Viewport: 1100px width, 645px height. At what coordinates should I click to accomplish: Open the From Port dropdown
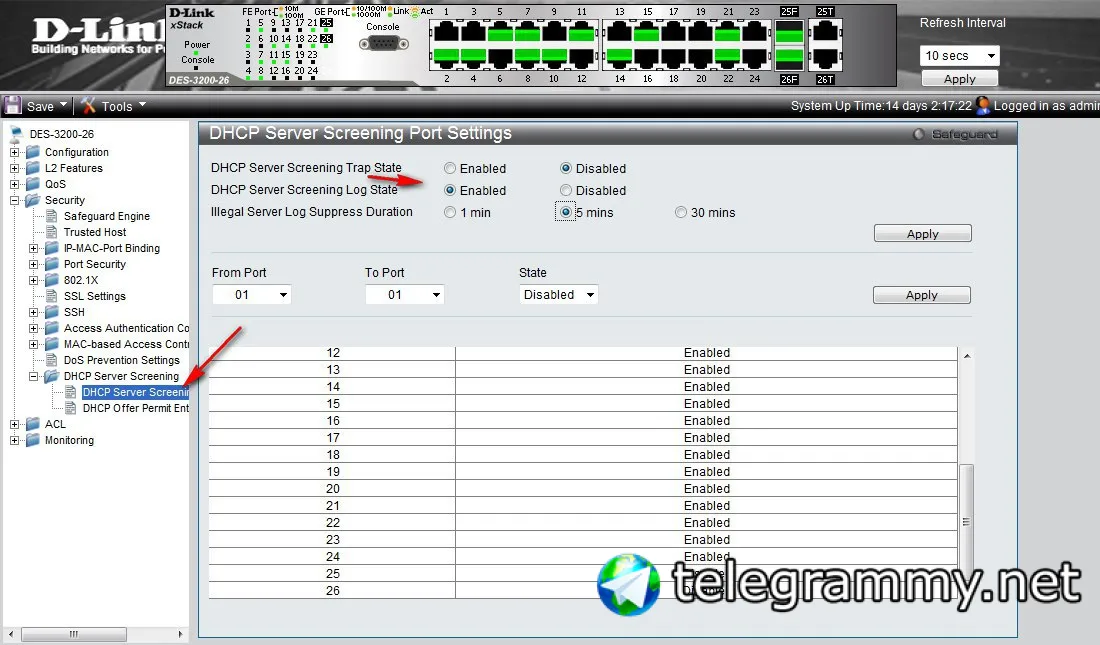point(252,295)
